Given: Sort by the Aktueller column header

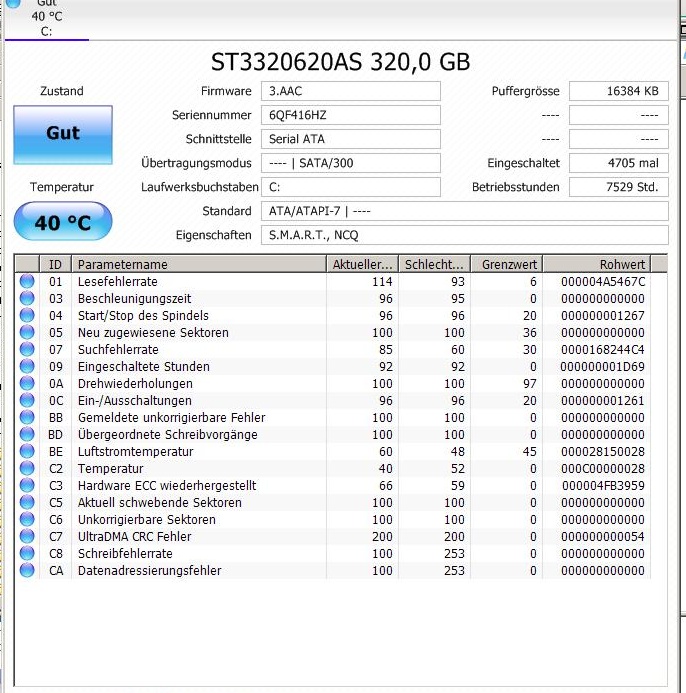Looking at the screenshot, I should [362, 264].
